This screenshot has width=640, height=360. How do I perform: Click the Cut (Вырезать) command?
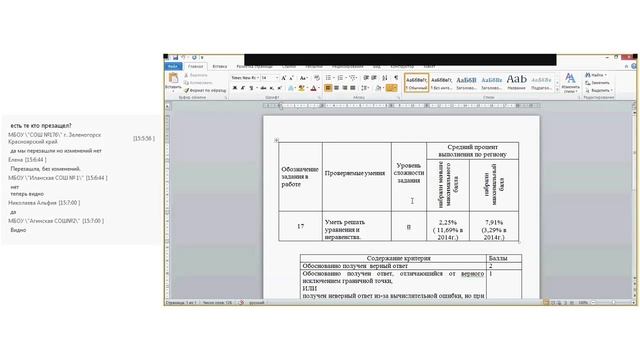tap(196, 76)
